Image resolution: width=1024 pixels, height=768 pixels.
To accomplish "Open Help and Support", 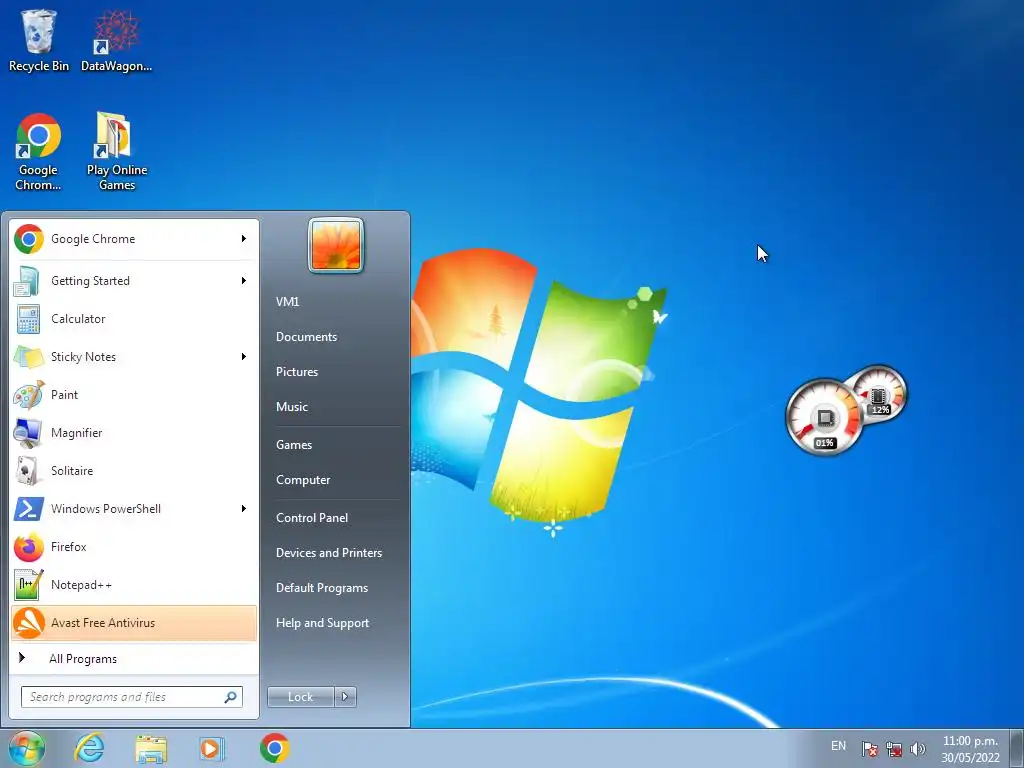I will point(323,623).
